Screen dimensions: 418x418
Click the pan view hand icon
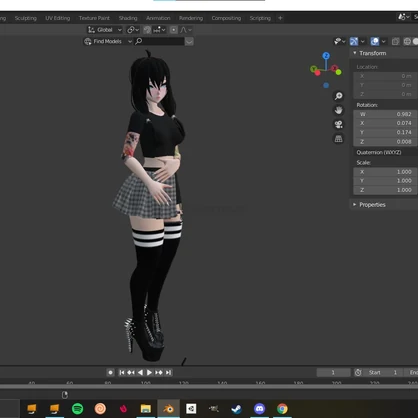coord(339,110)
